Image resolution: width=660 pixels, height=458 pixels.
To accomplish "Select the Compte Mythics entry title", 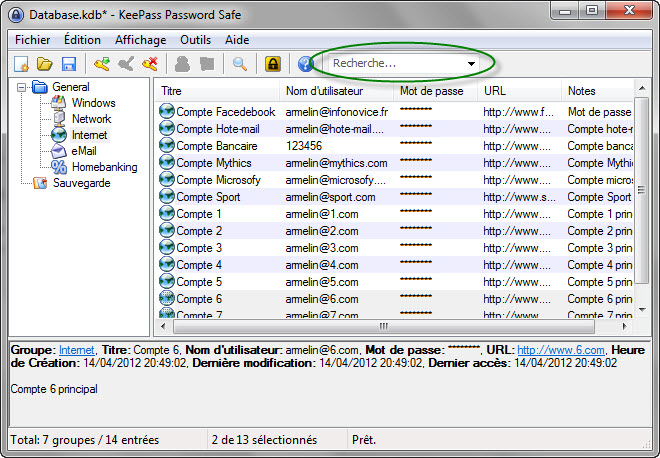I will tap(213, 162).
